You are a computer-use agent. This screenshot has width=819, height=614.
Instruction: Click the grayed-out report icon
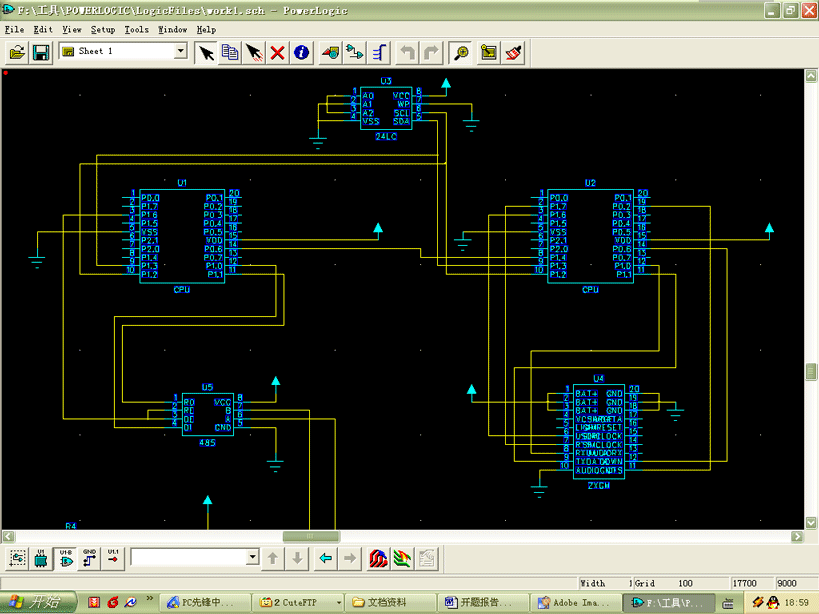tap(427, 559)
